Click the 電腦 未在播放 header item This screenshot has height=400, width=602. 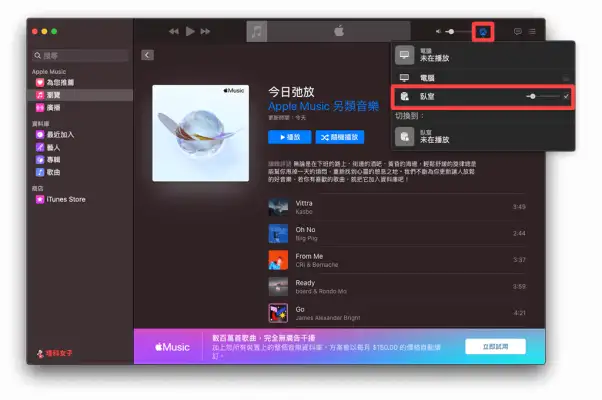(483, 55)
